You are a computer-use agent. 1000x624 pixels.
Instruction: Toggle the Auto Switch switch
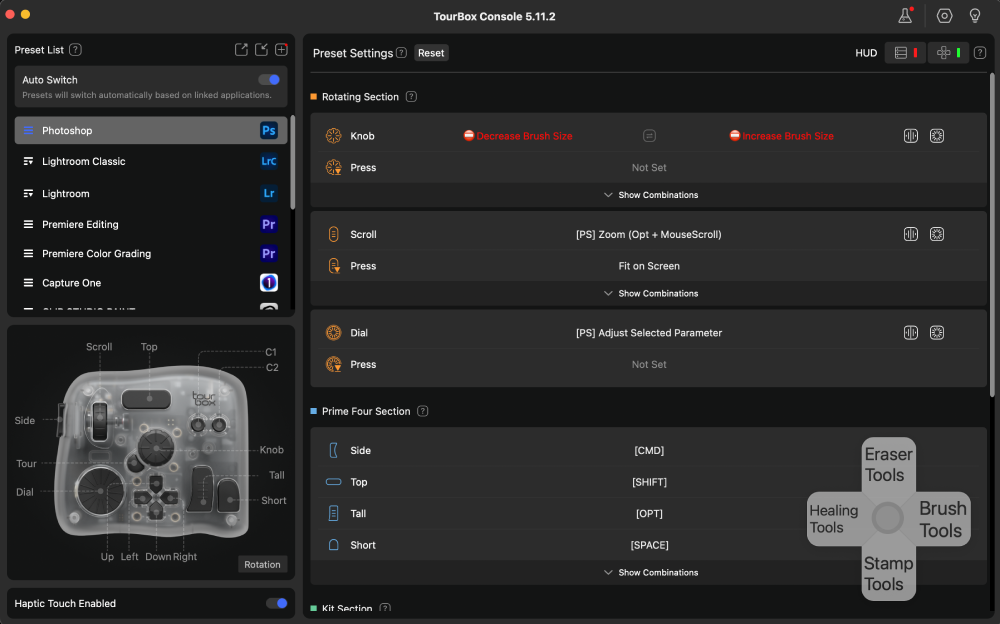pyautogui.click(x=269, y=80)
